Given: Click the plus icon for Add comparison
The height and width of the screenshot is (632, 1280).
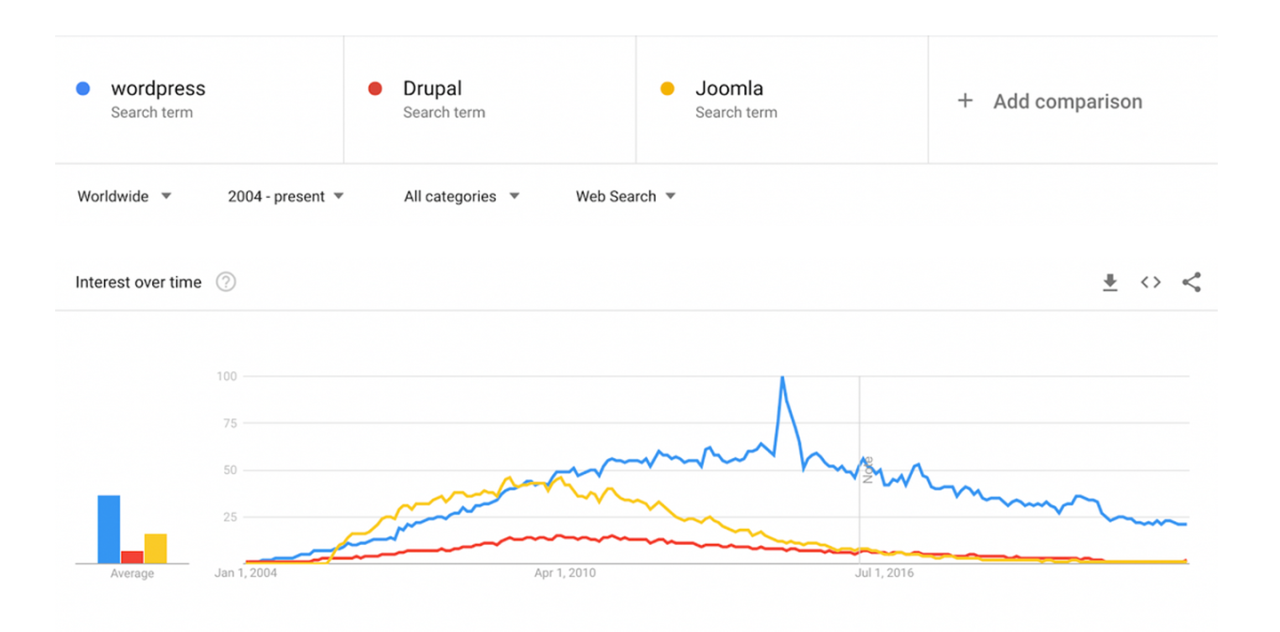Looking at the screenshot, I should (965, 101).
